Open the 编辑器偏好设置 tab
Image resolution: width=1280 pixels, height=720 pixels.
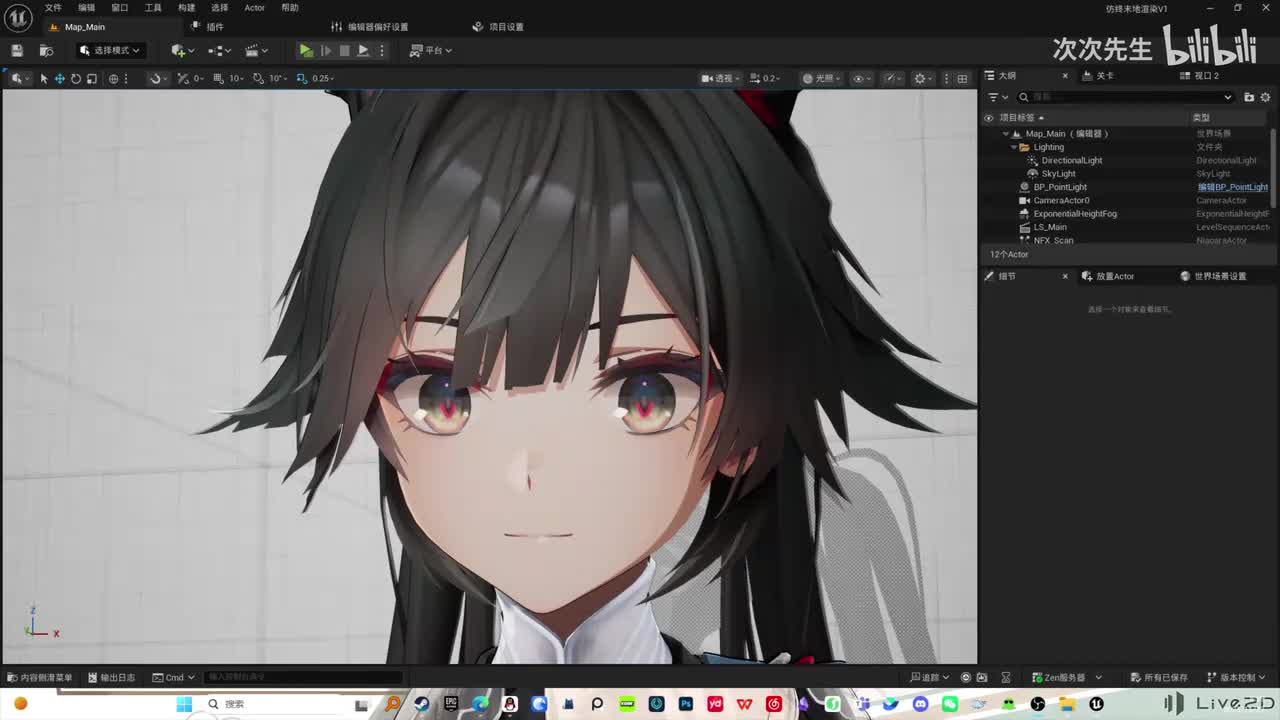[x=370, y=27]
